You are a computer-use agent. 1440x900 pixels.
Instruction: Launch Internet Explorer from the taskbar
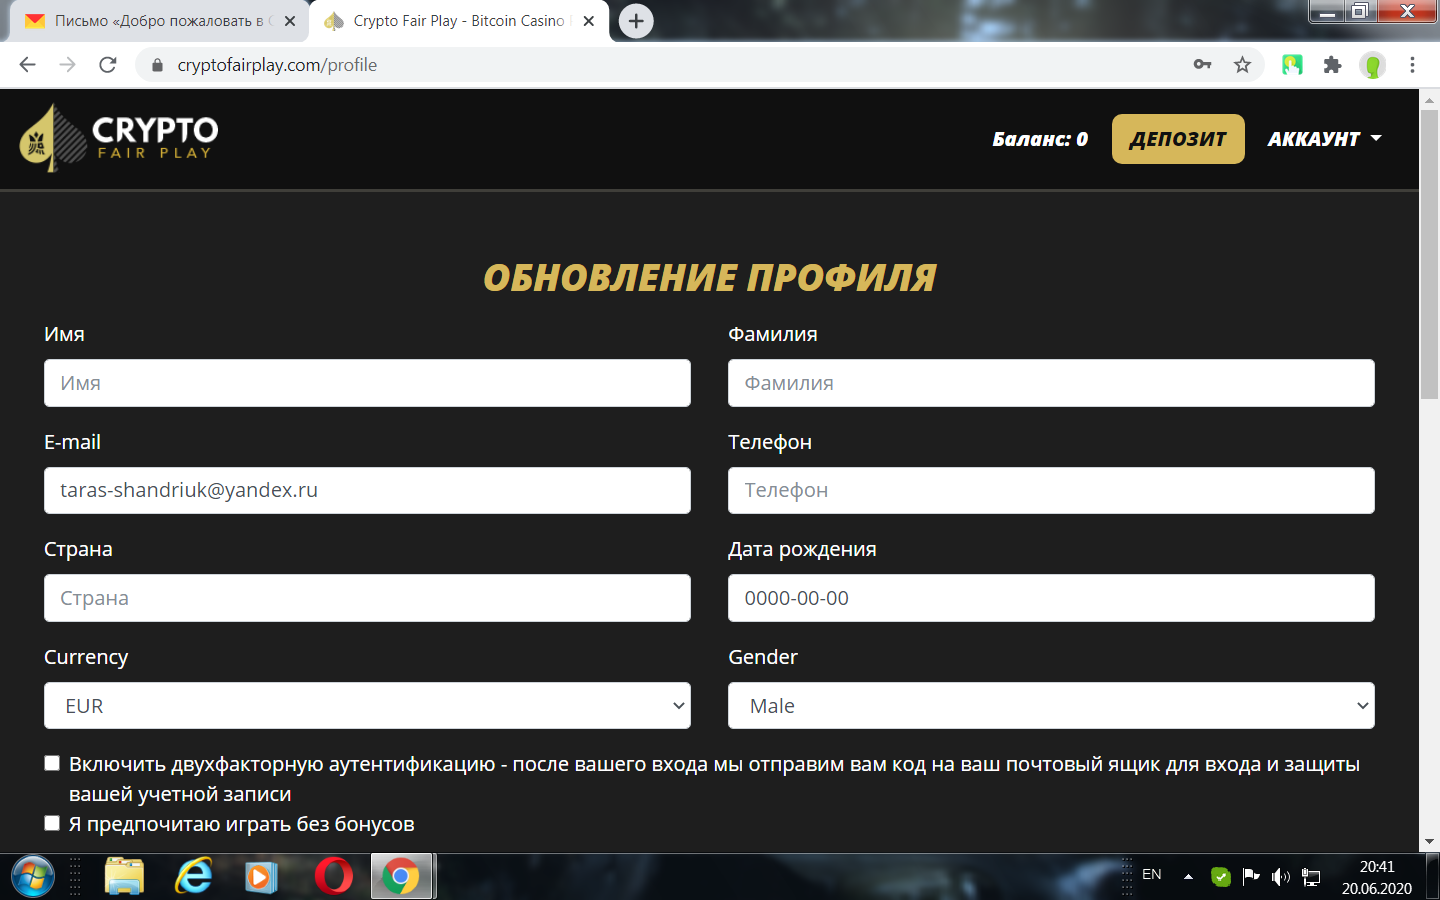coord(194,877)
